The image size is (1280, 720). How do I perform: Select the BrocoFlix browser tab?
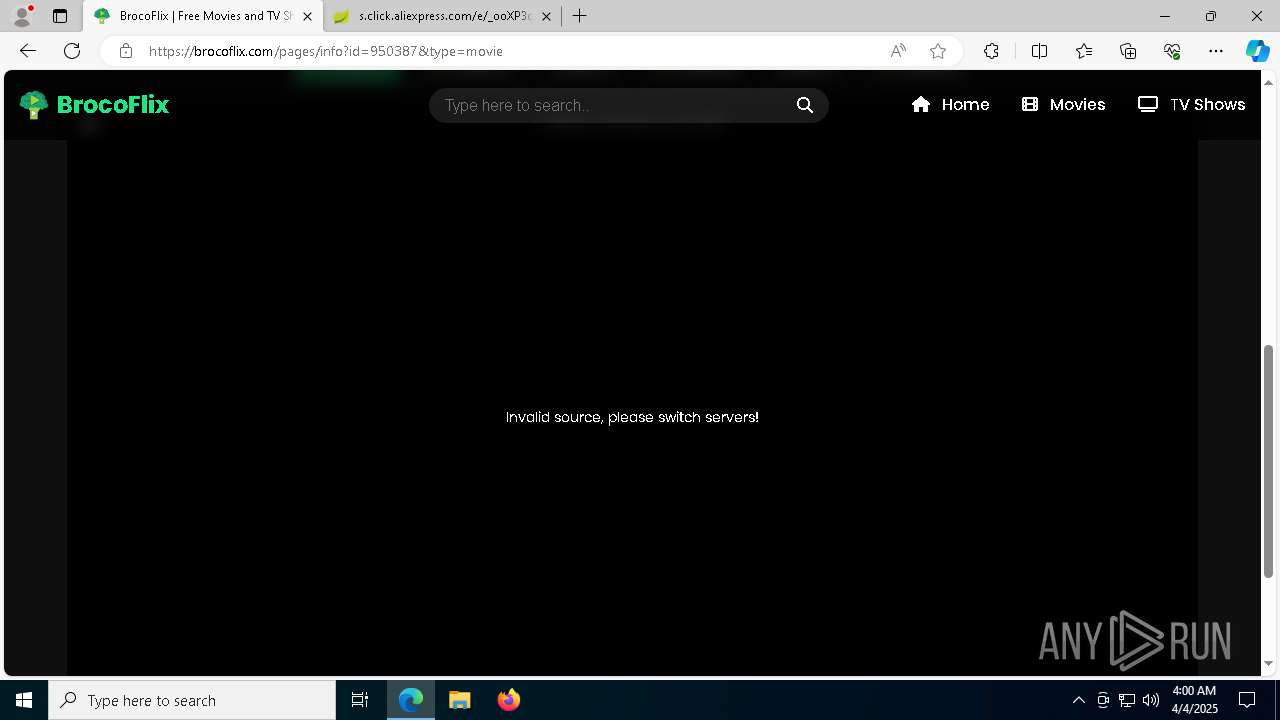tap(204, 16)
